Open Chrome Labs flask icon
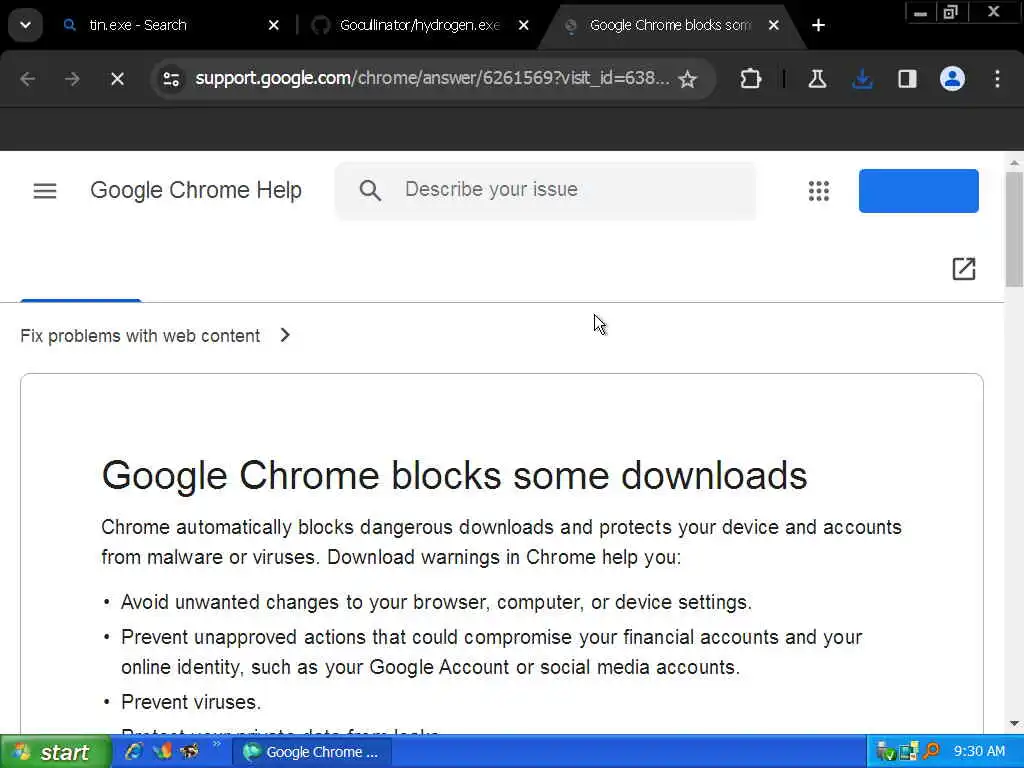The image size is (1024, 768). tap(817, 79)
